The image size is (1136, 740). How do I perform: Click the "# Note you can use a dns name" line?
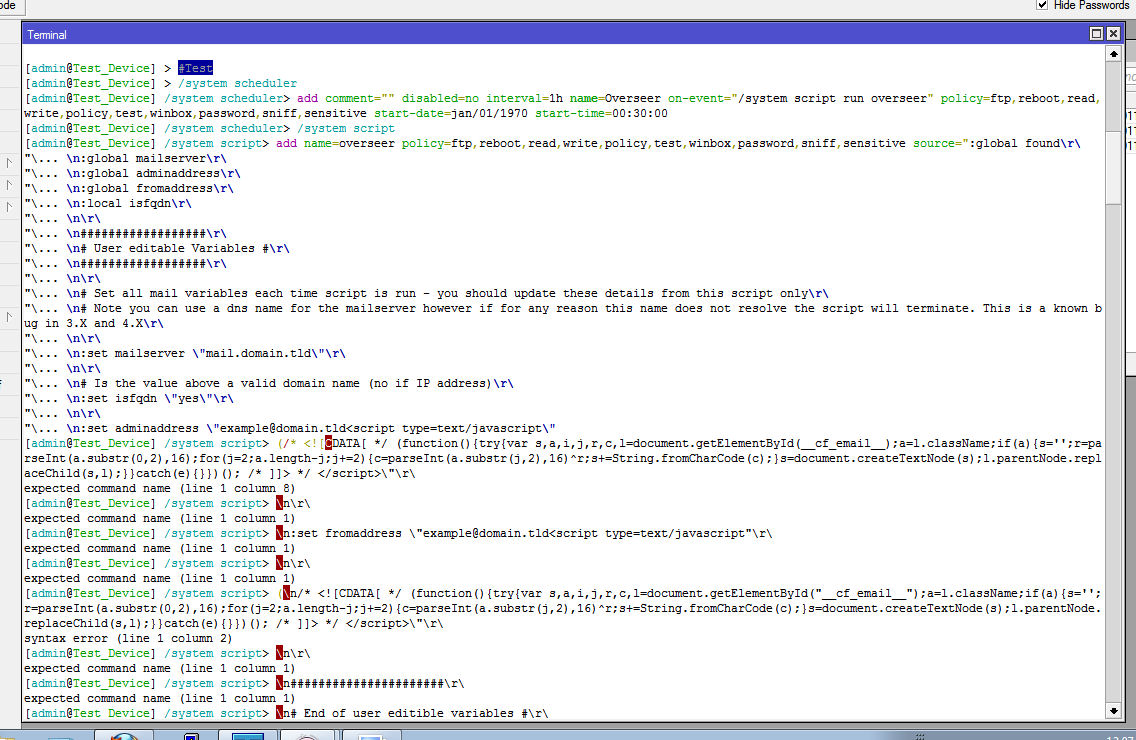tap(563, 316)
